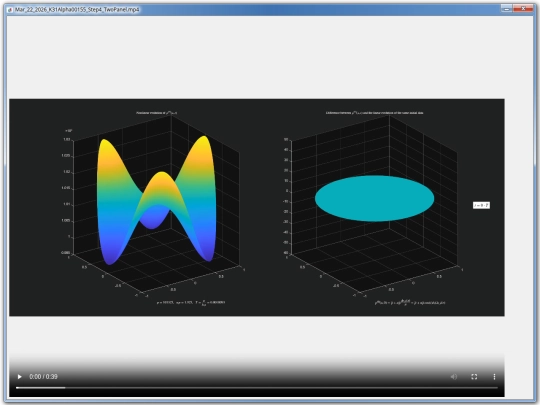Click the video progress bar
The height and width of the screenshot is (405, 540).
click(x=257, y=388)
